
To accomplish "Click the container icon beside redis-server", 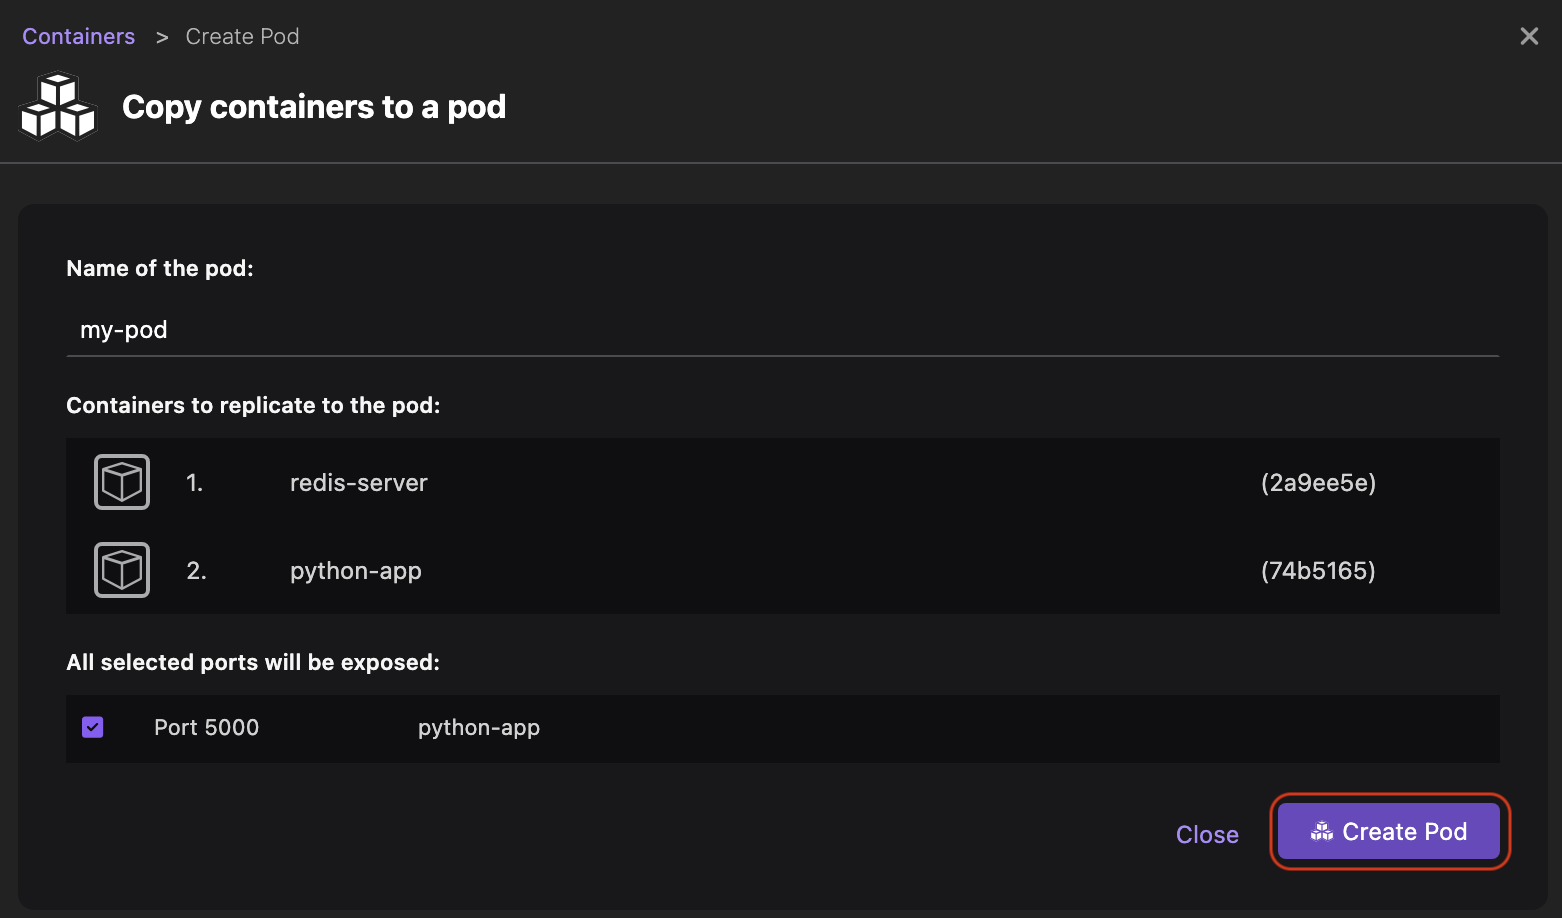I will click(121, 481).
